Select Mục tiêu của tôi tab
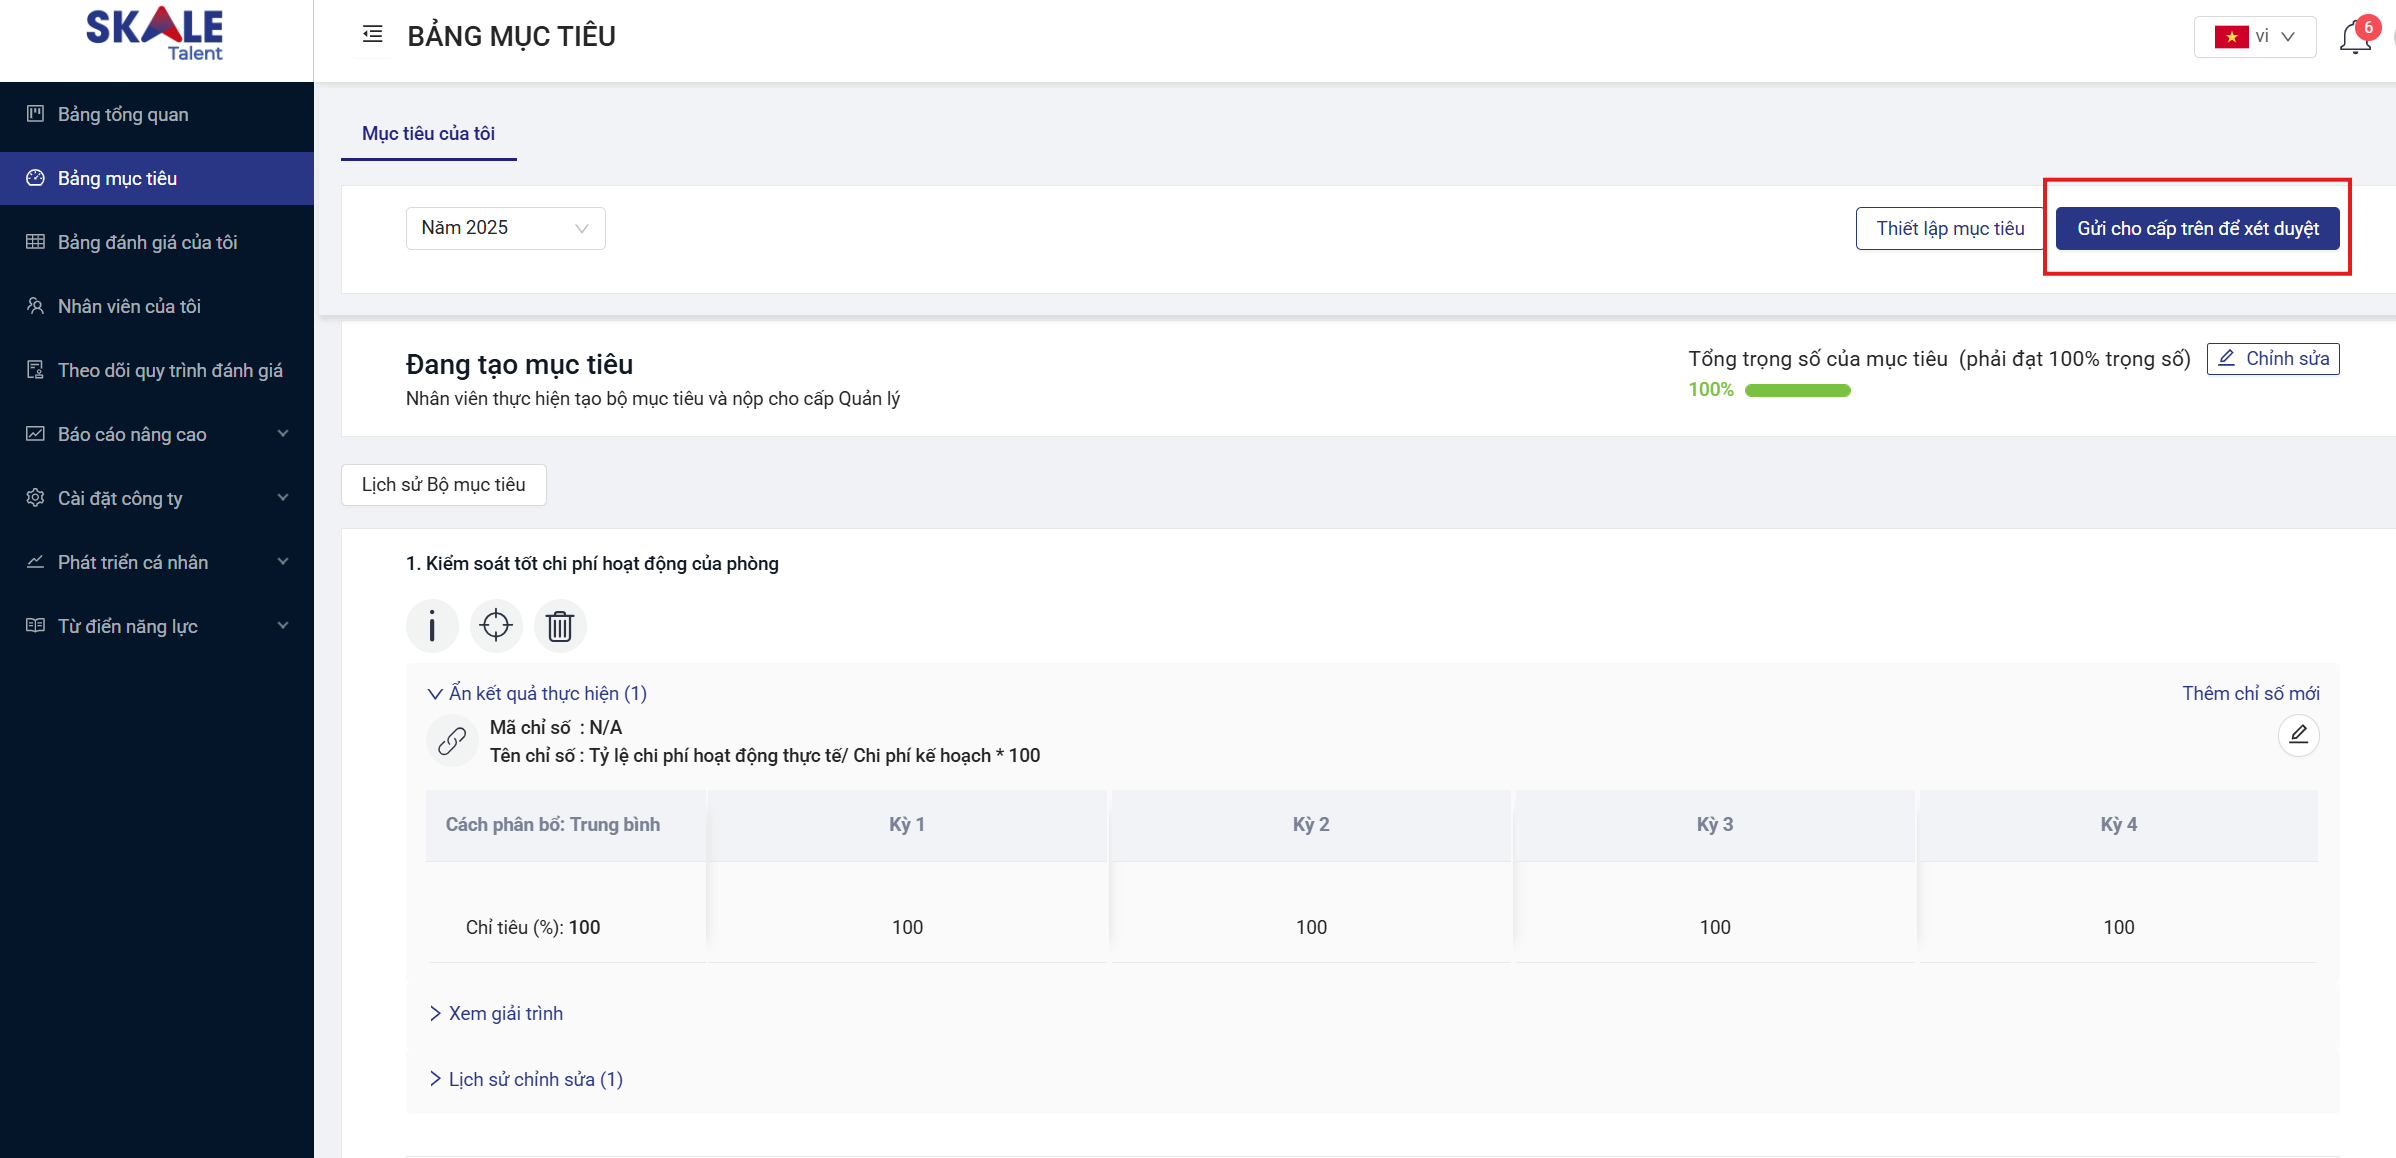 428,134
